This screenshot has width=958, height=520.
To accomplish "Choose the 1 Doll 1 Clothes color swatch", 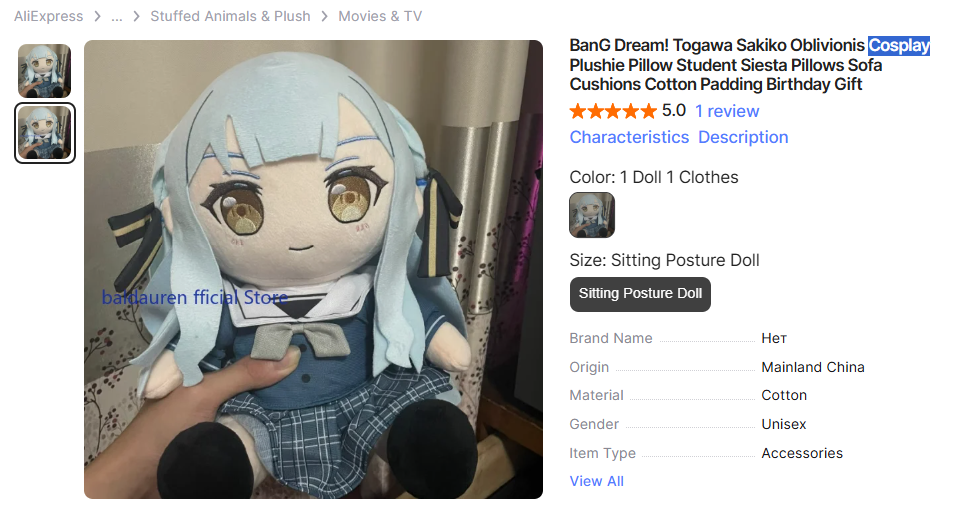I will click(592, 215).
